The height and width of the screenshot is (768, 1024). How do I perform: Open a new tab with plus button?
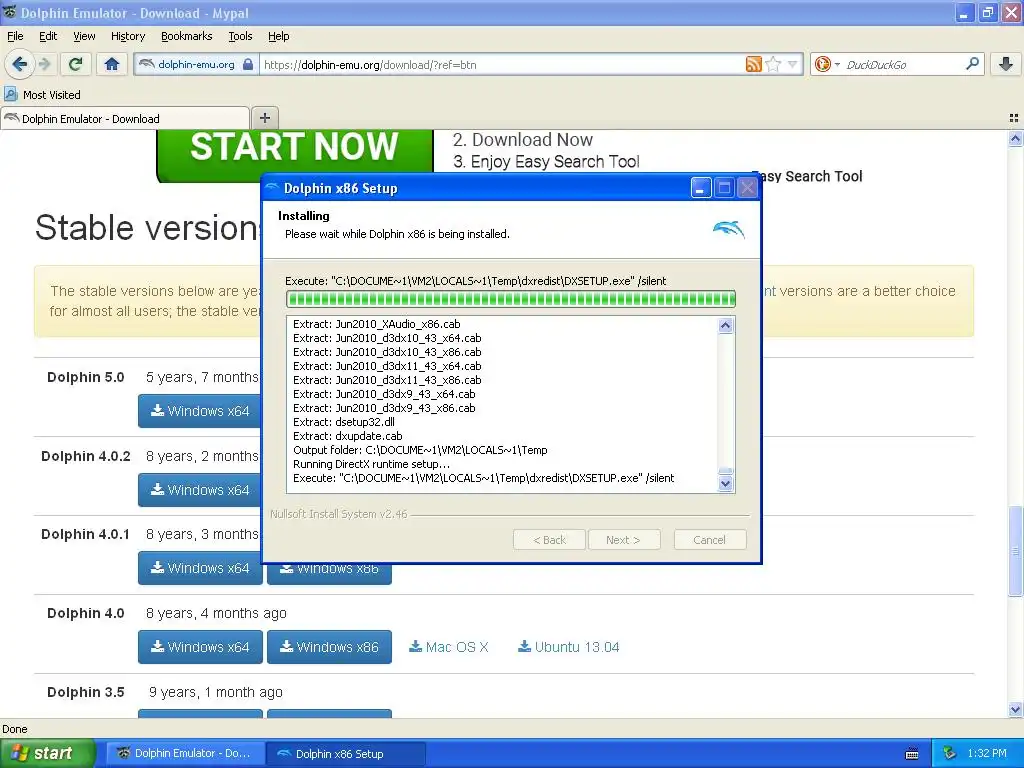pos(264,118)
